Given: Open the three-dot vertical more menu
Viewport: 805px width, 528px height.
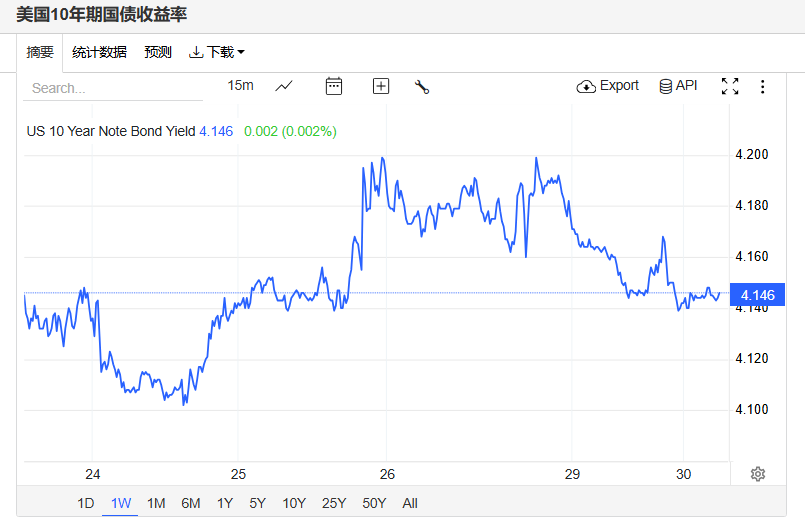Looking at the screenshot, I should (x=762, y=86).
